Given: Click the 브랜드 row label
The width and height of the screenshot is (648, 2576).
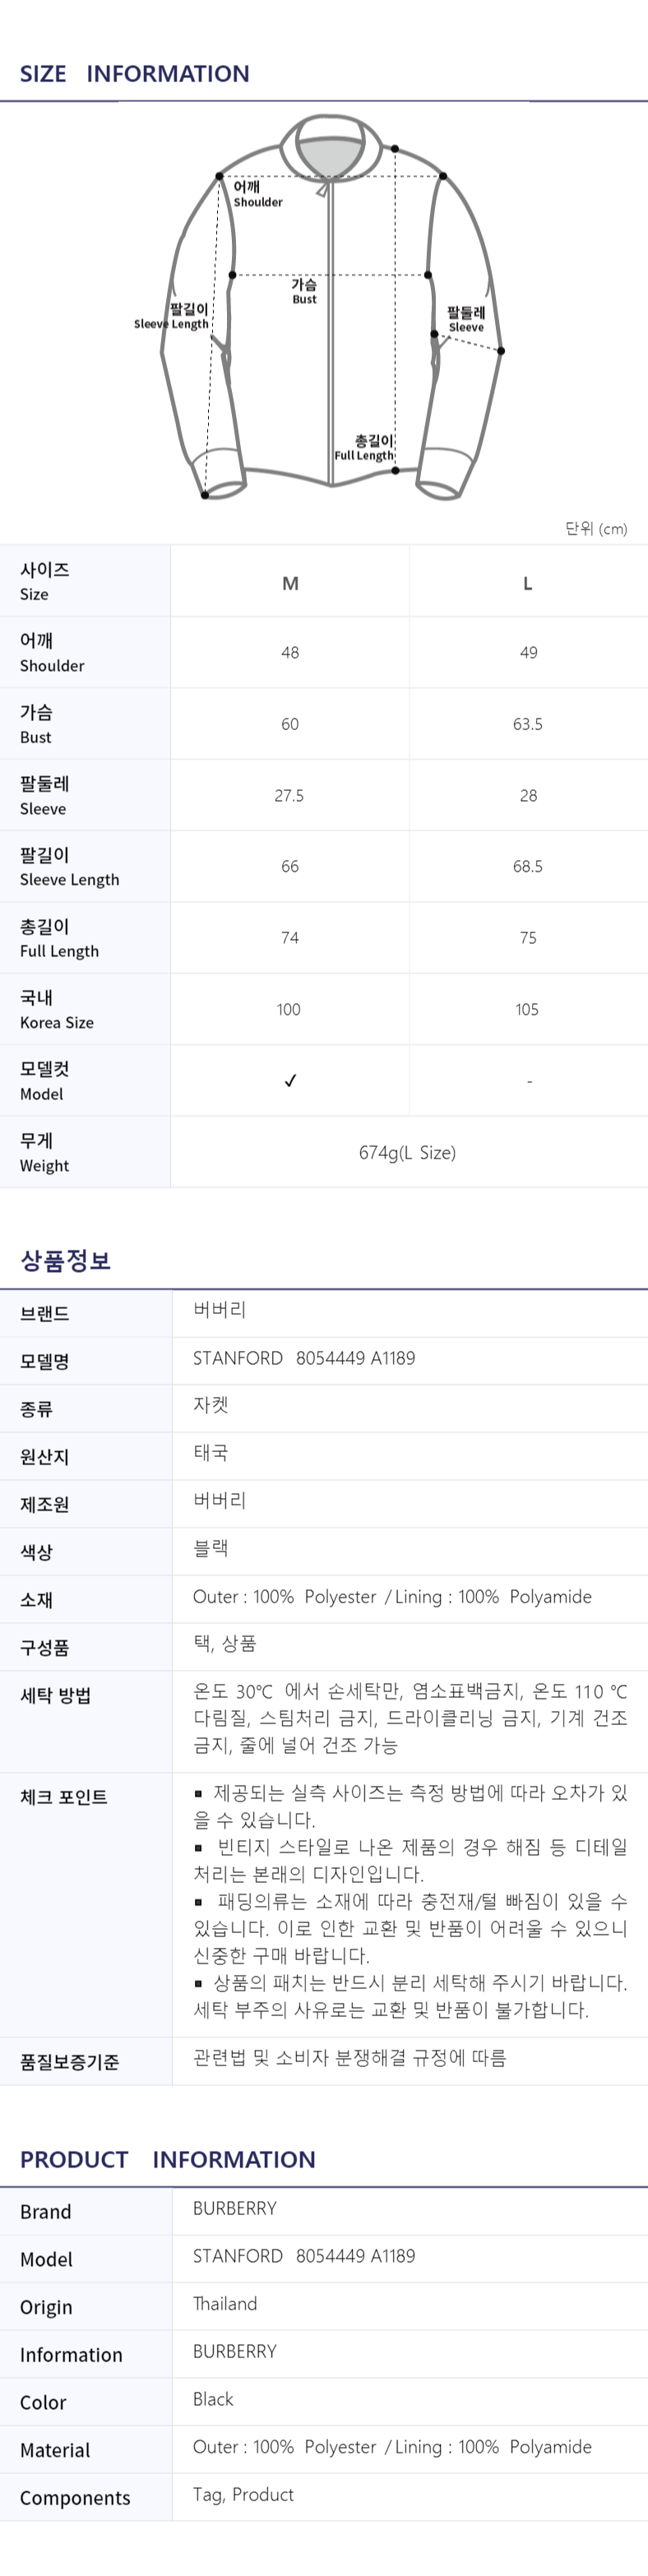Looking at the screenshot, I should [x=45, y=1314].
